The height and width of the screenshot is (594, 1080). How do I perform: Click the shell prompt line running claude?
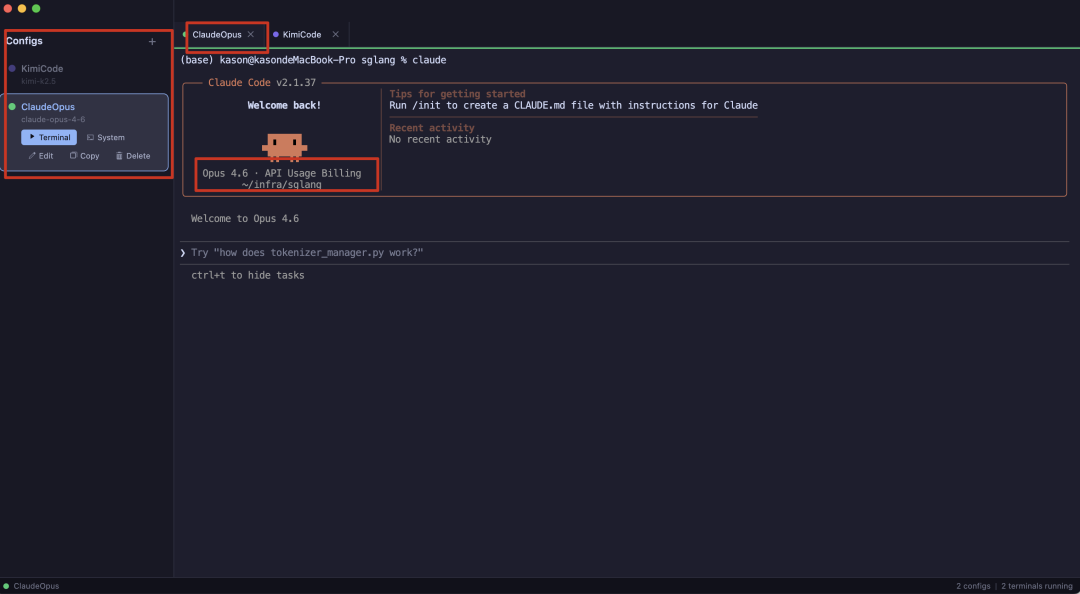[313, 60]
